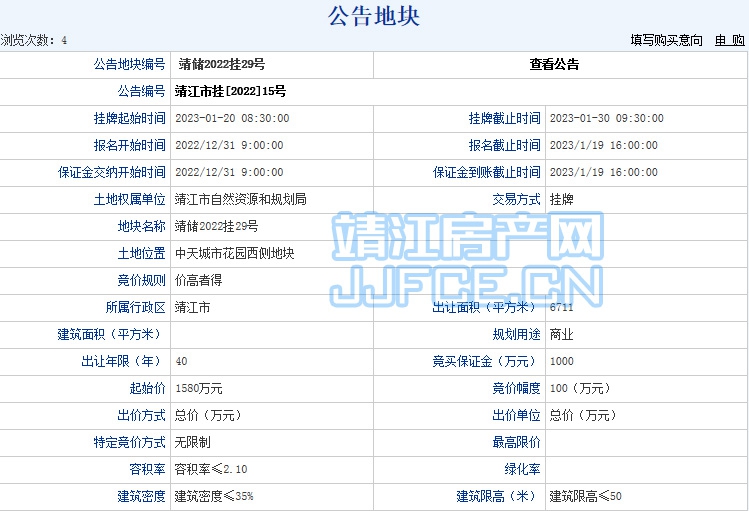Select announcement number 靖江市挂[2022]15号

click(230, 91)
